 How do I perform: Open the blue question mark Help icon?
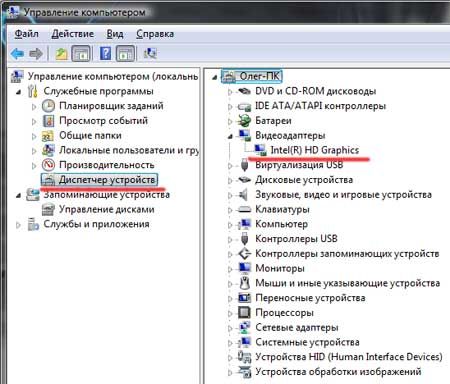tap(105, 53)
